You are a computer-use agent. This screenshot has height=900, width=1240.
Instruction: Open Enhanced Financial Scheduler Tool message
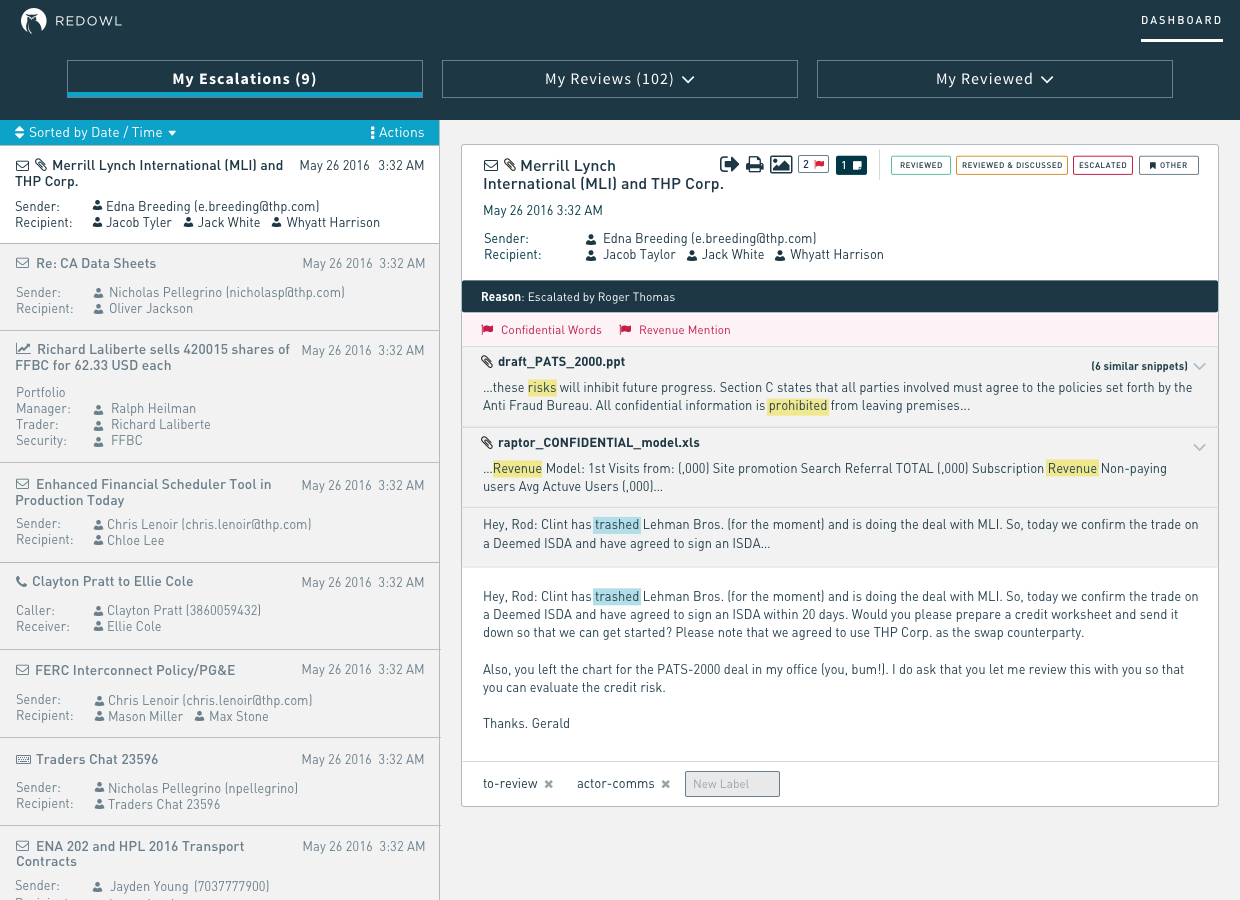(219, 513)
